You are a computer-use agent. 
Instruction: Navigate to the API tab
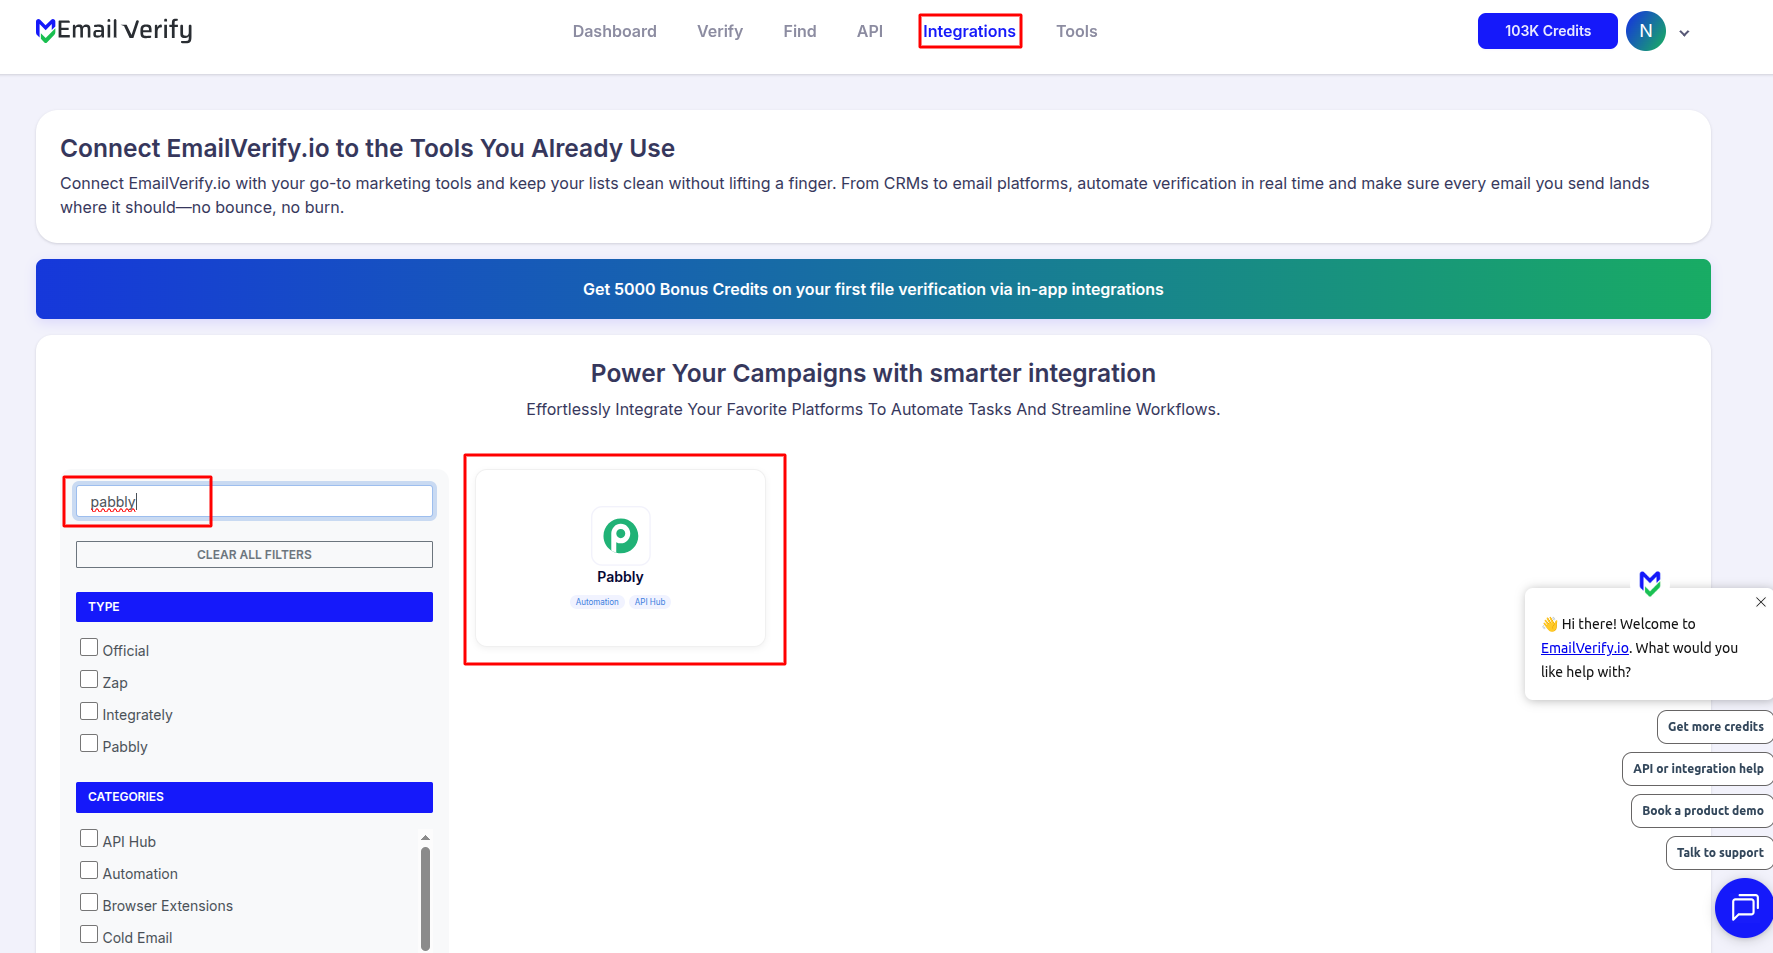(x=870, y=31)
